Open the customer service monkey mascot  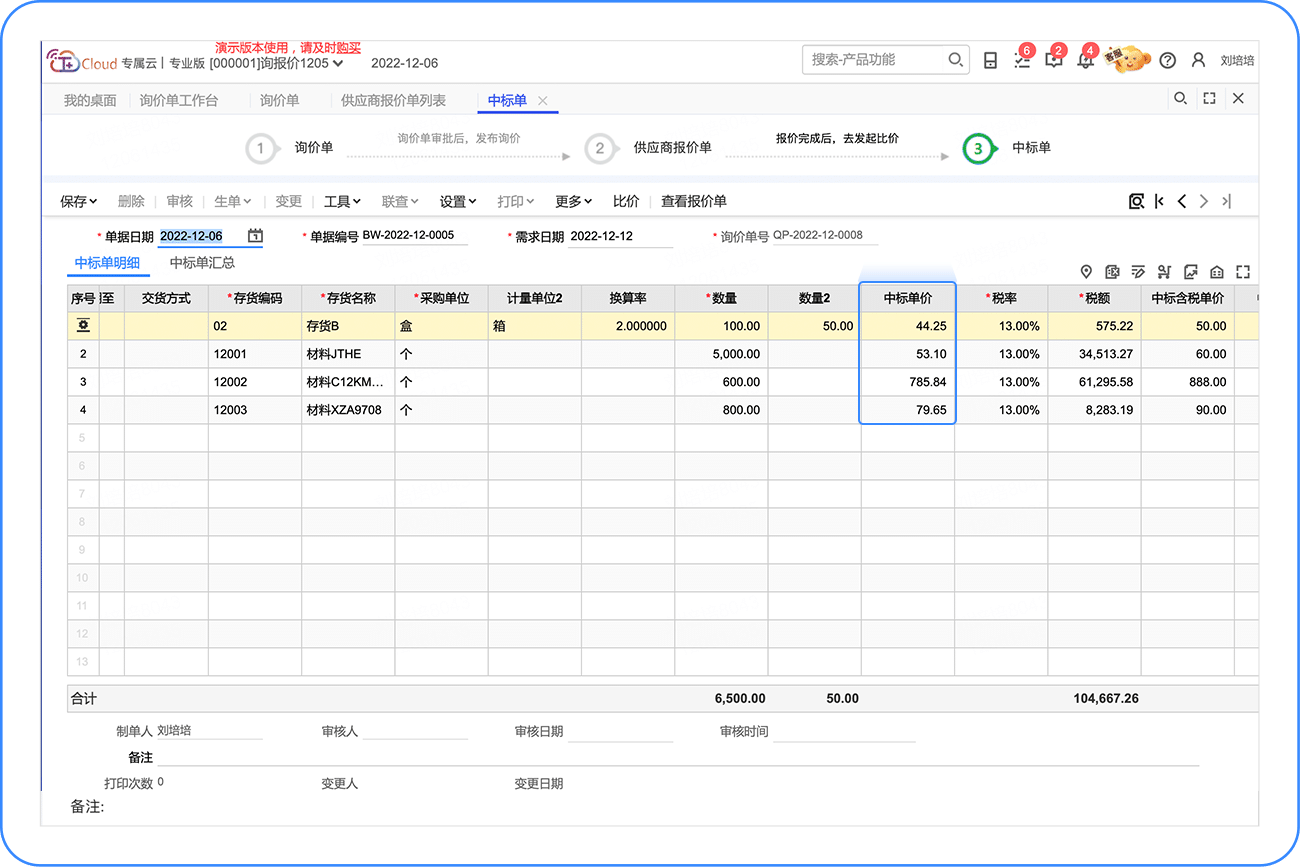[1127, 60]
